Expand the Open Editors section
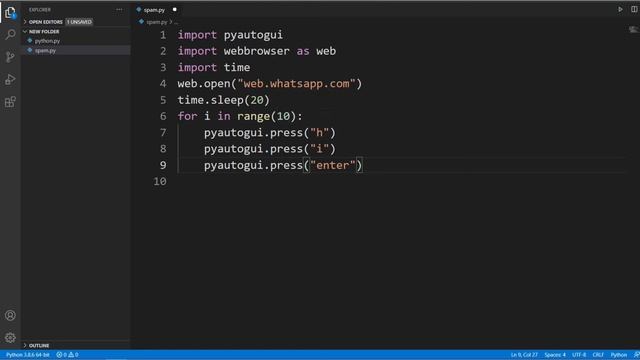The width and height of the screenshot is (640, 360). [46, 22]
